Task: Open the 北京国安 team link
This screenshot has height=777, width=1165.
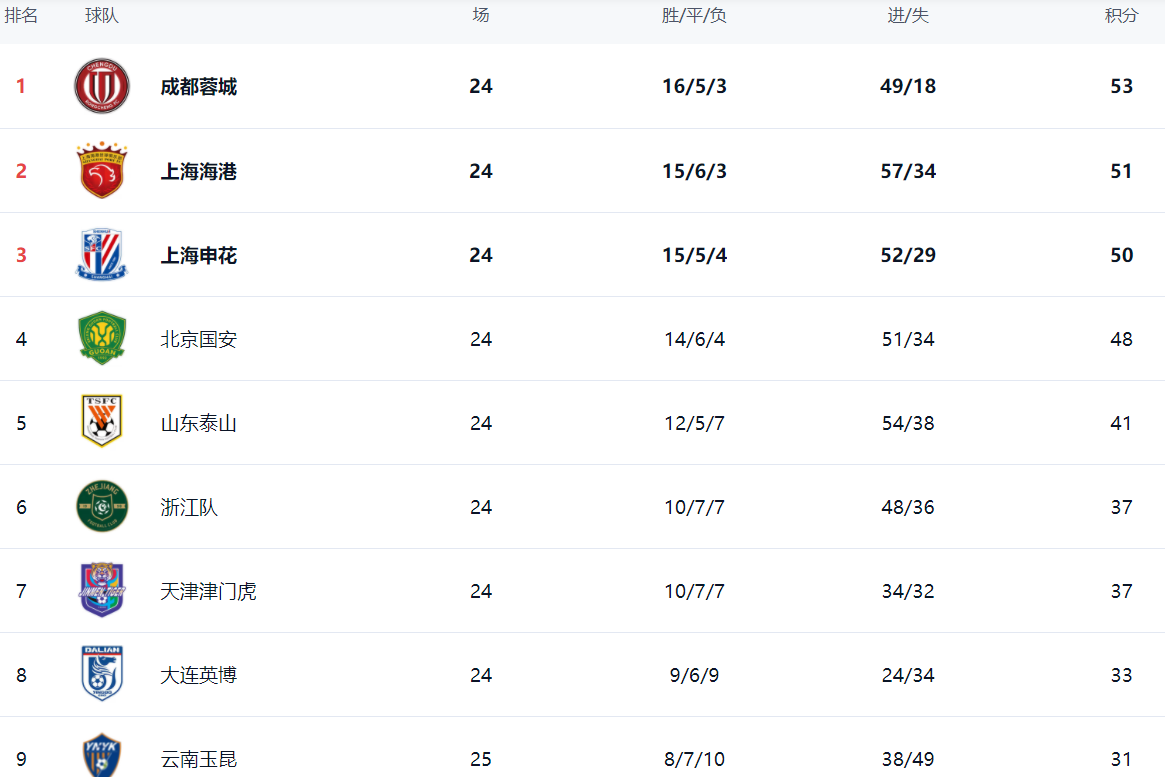Action: coord(199,340)
